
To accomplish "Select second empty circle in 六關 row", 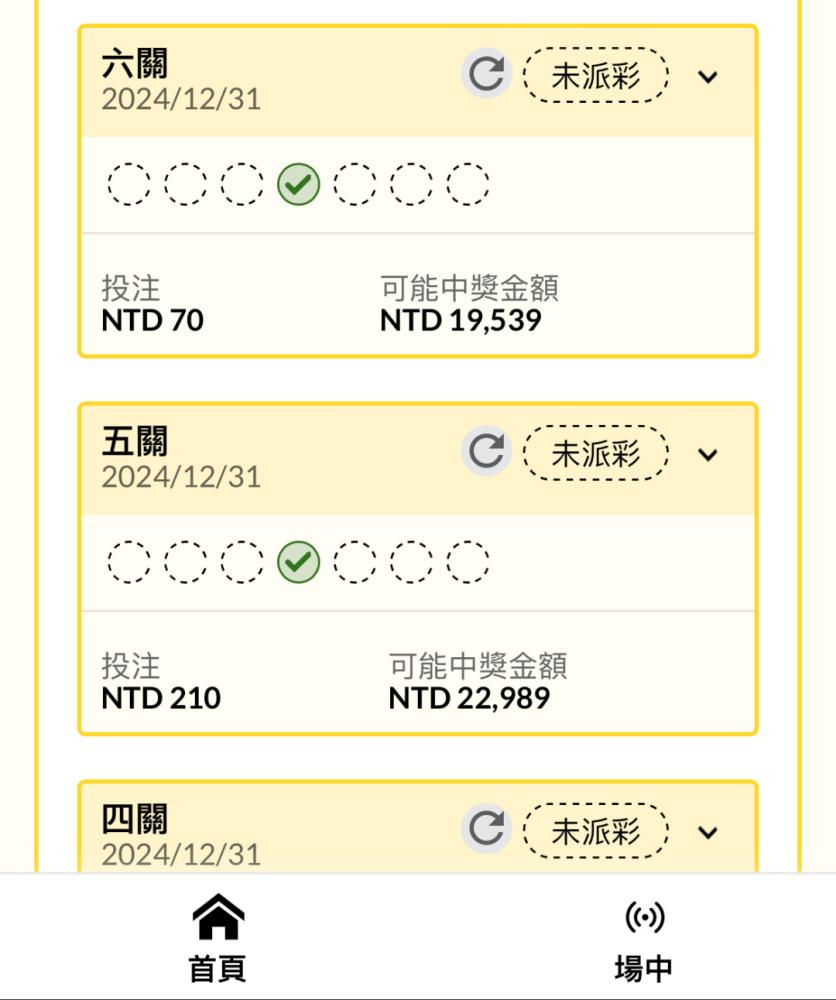I will (x=186, y=184).
